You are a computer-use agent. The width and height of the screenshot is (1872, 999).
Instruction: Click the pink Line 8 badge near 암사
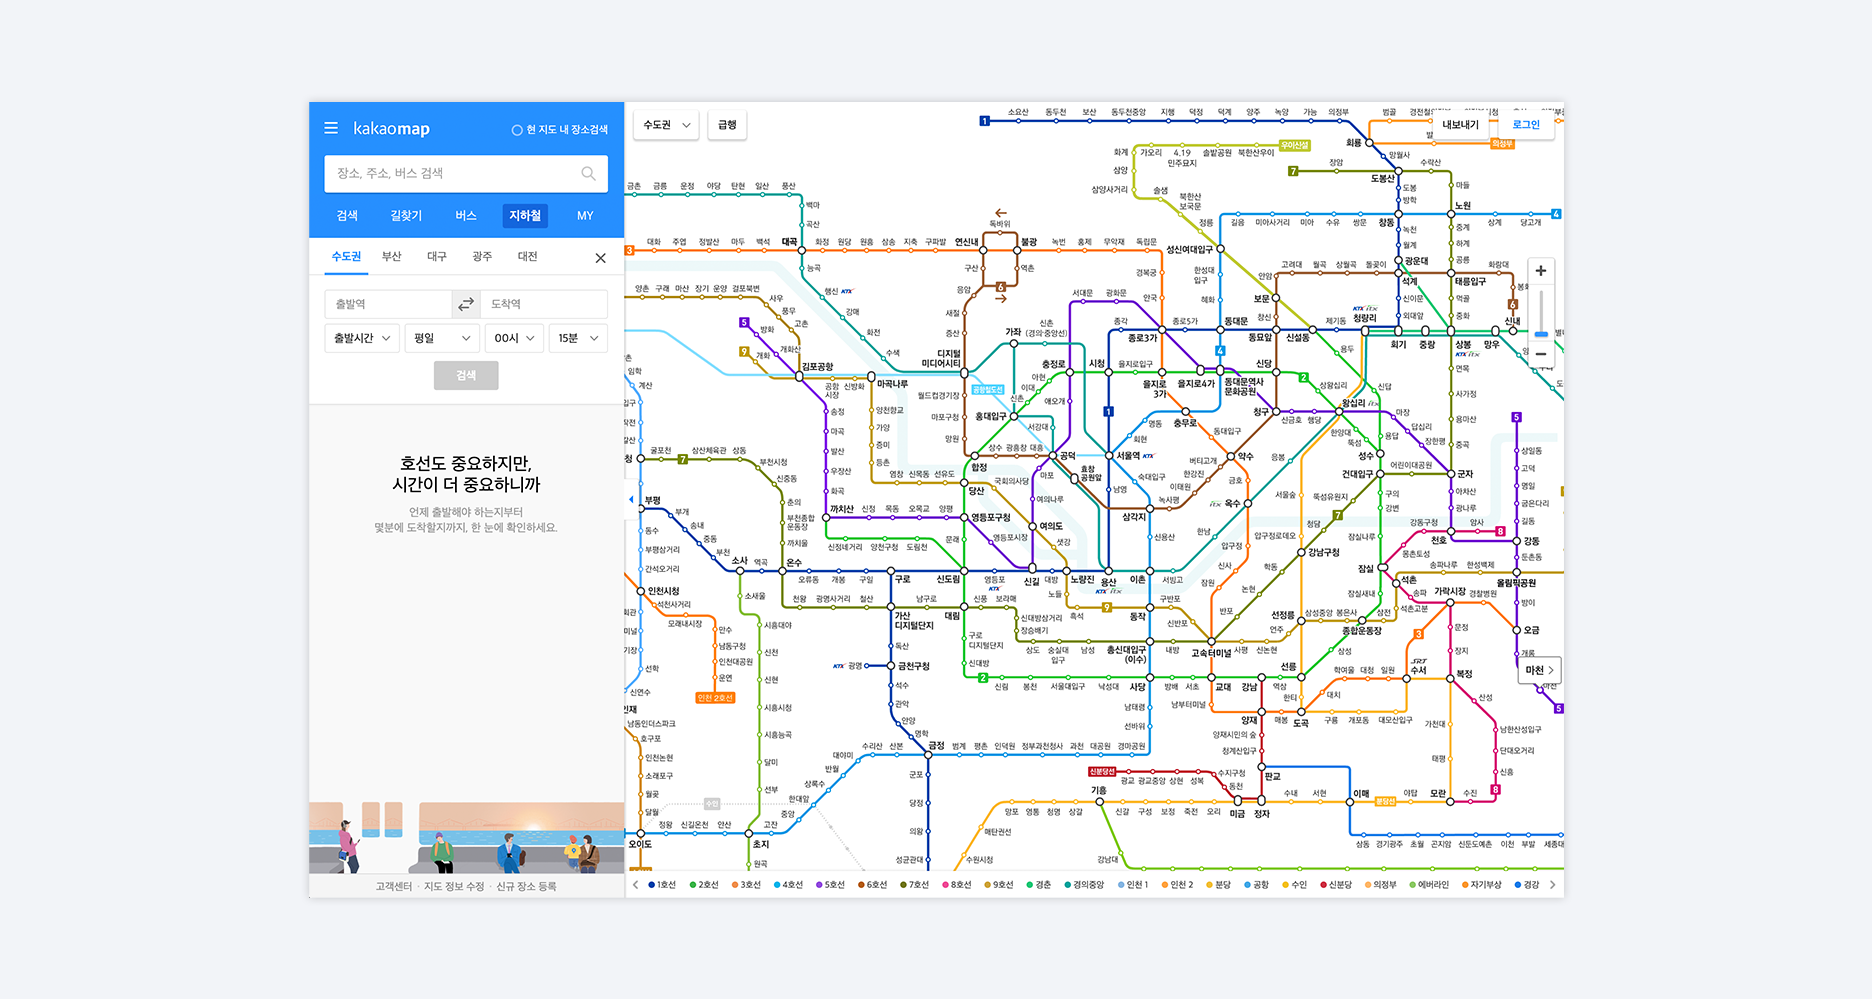1500,531
